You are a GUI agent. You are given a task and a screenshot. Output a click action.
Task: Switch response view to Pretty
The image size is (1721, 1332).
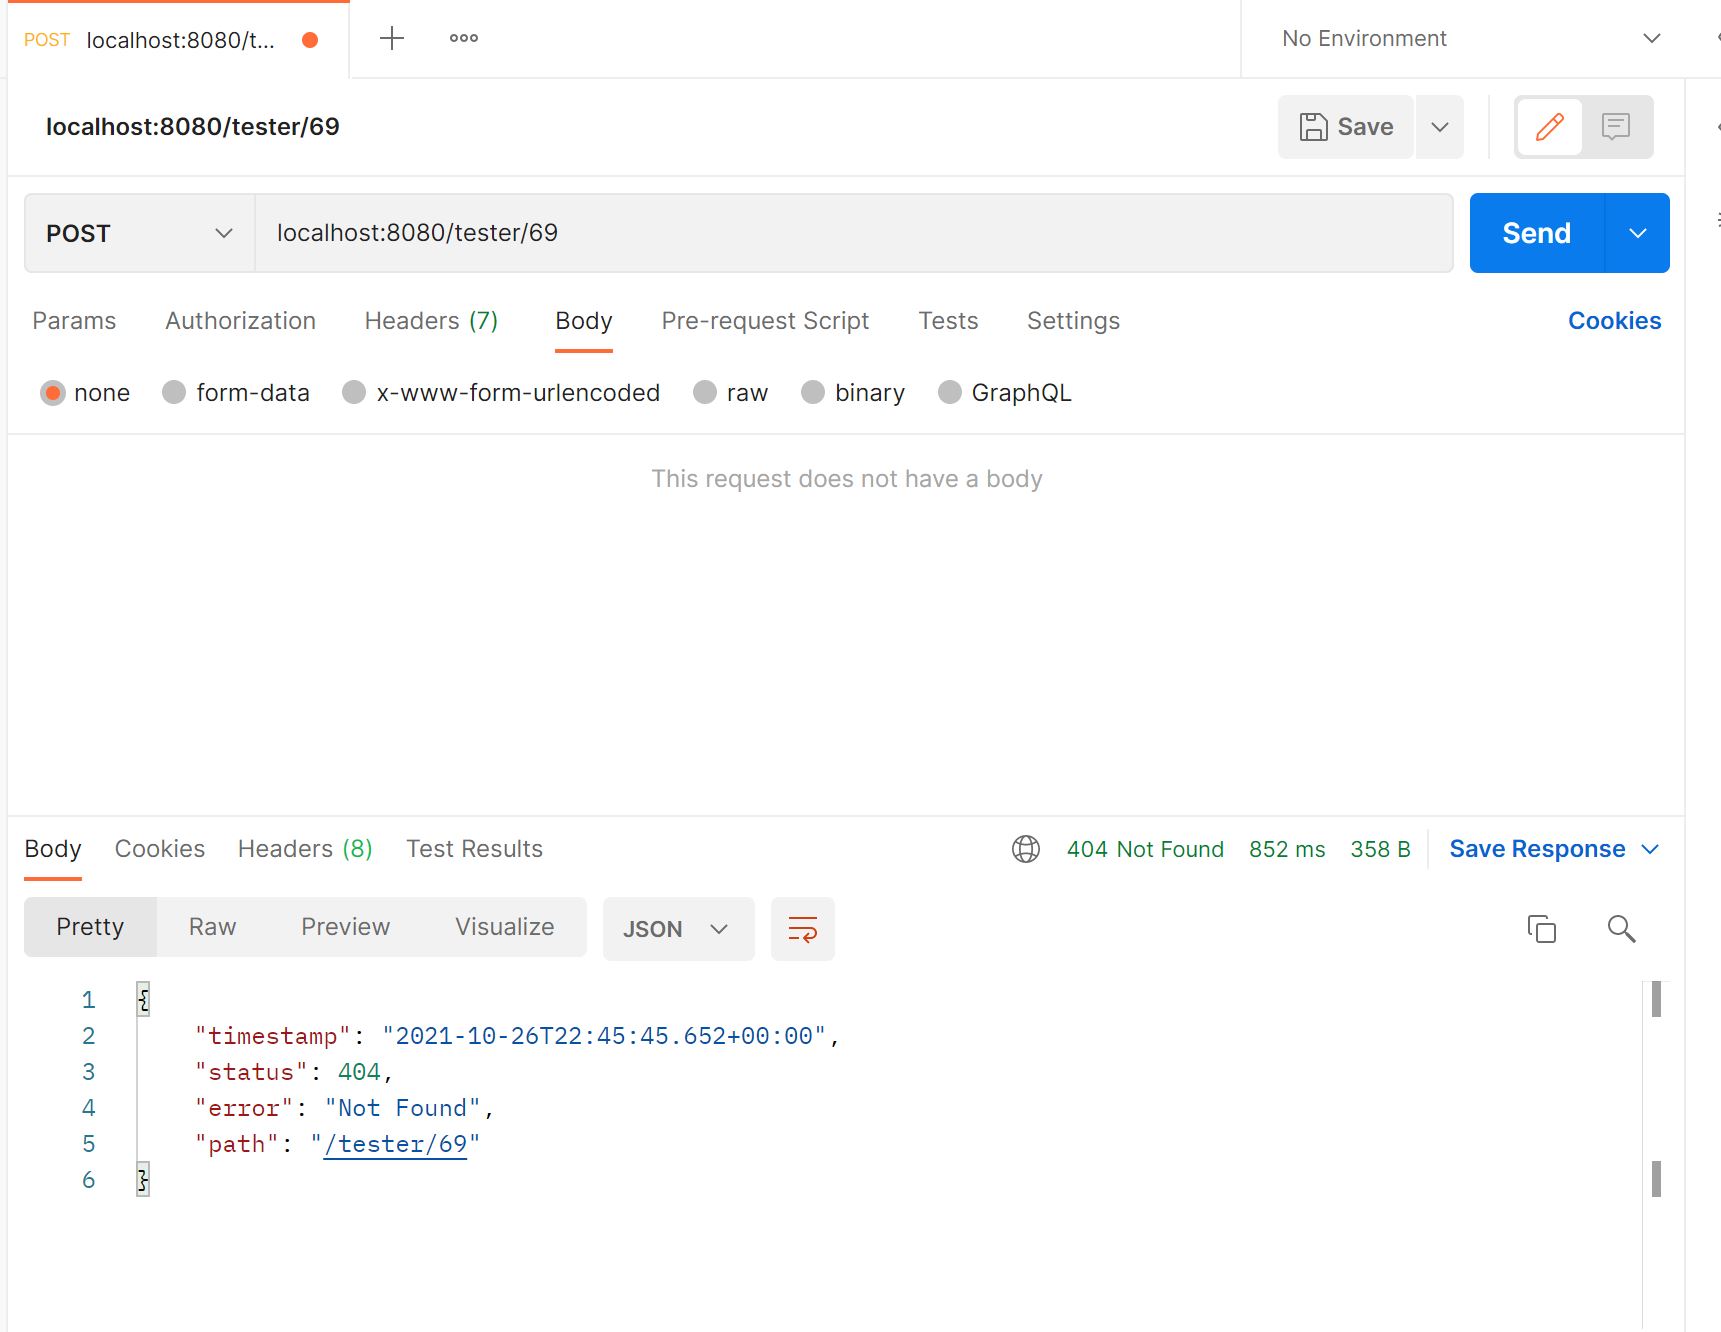click(x=90, y=927)
